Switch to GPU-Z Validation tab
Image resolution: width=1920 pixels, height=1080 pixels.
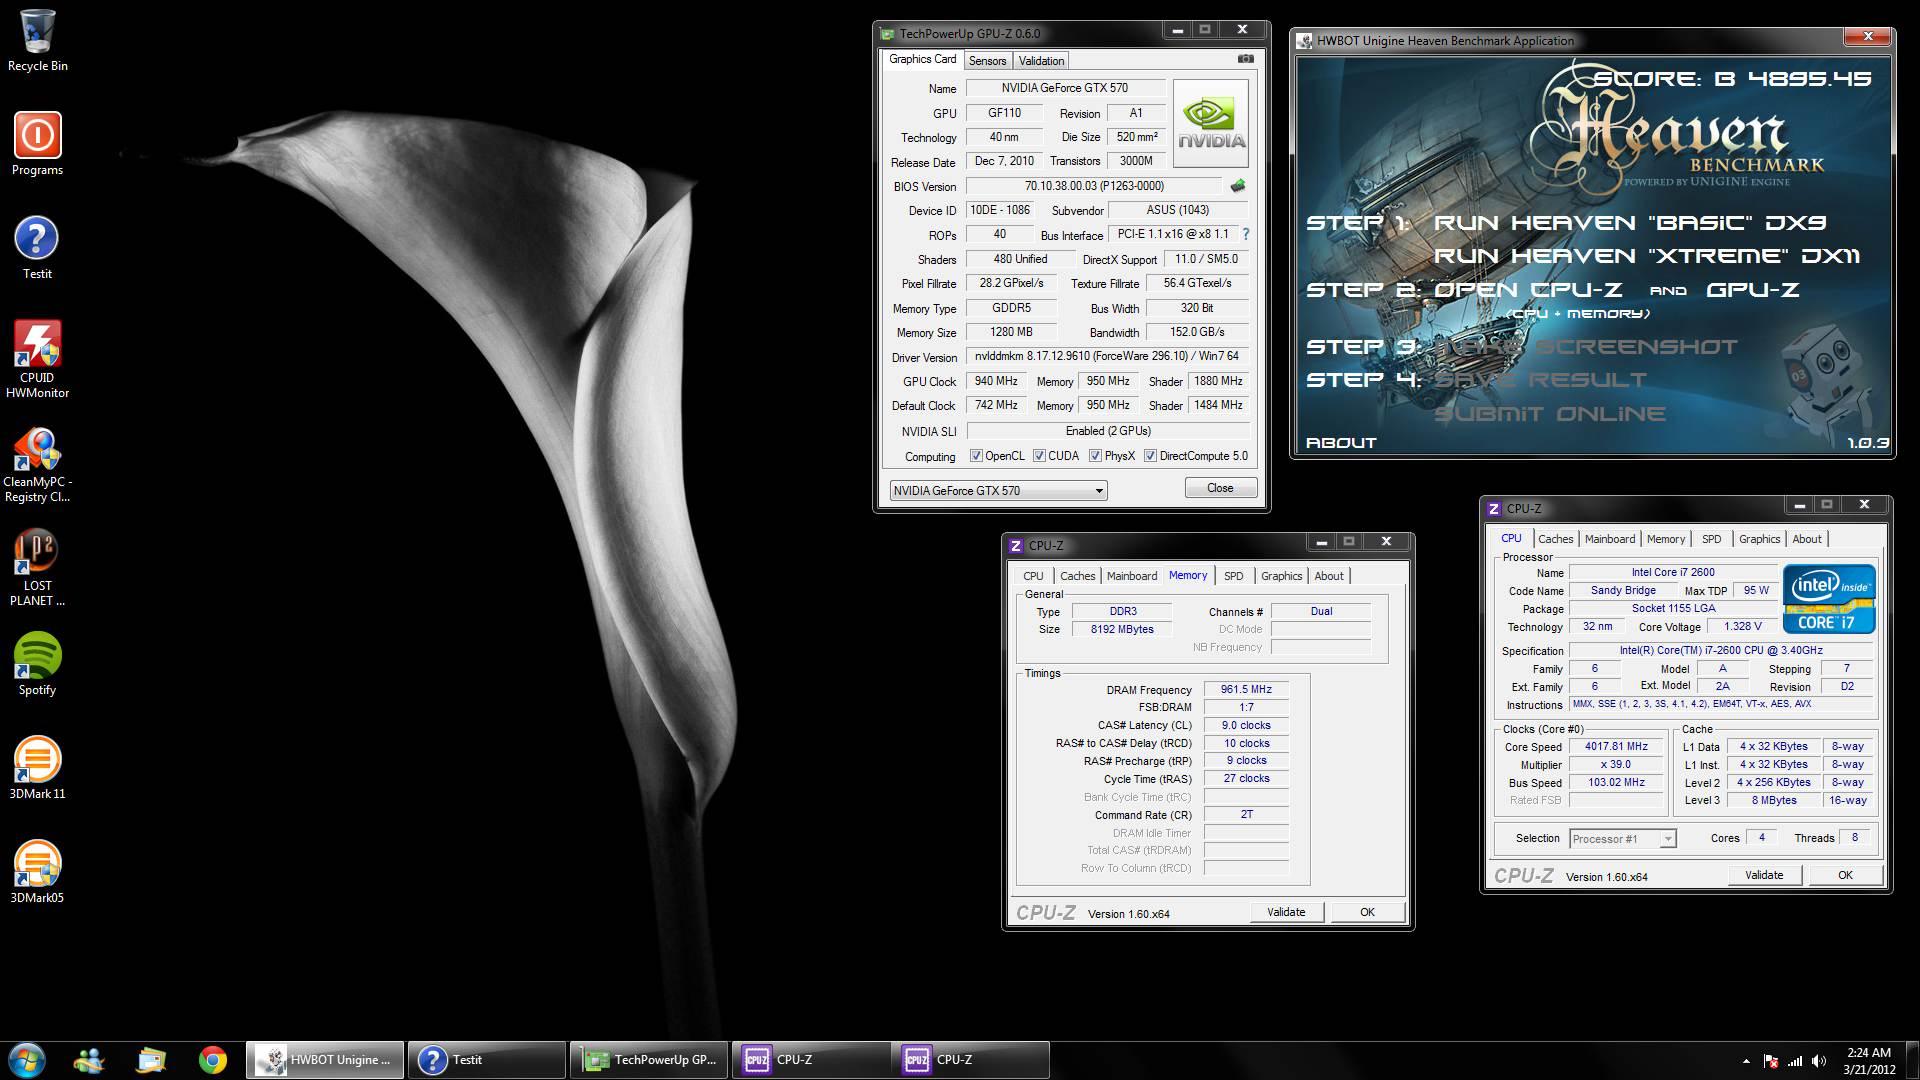click(x=1041, y=61)
